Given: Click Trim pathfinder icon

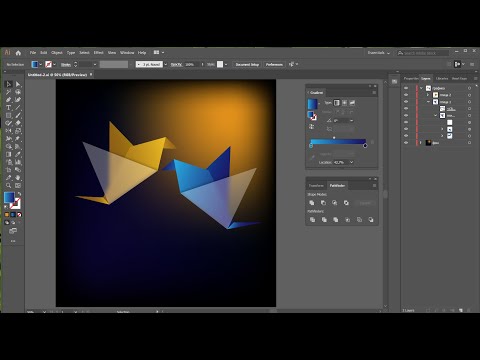Looking at the screenshot, I should [324, 220].
